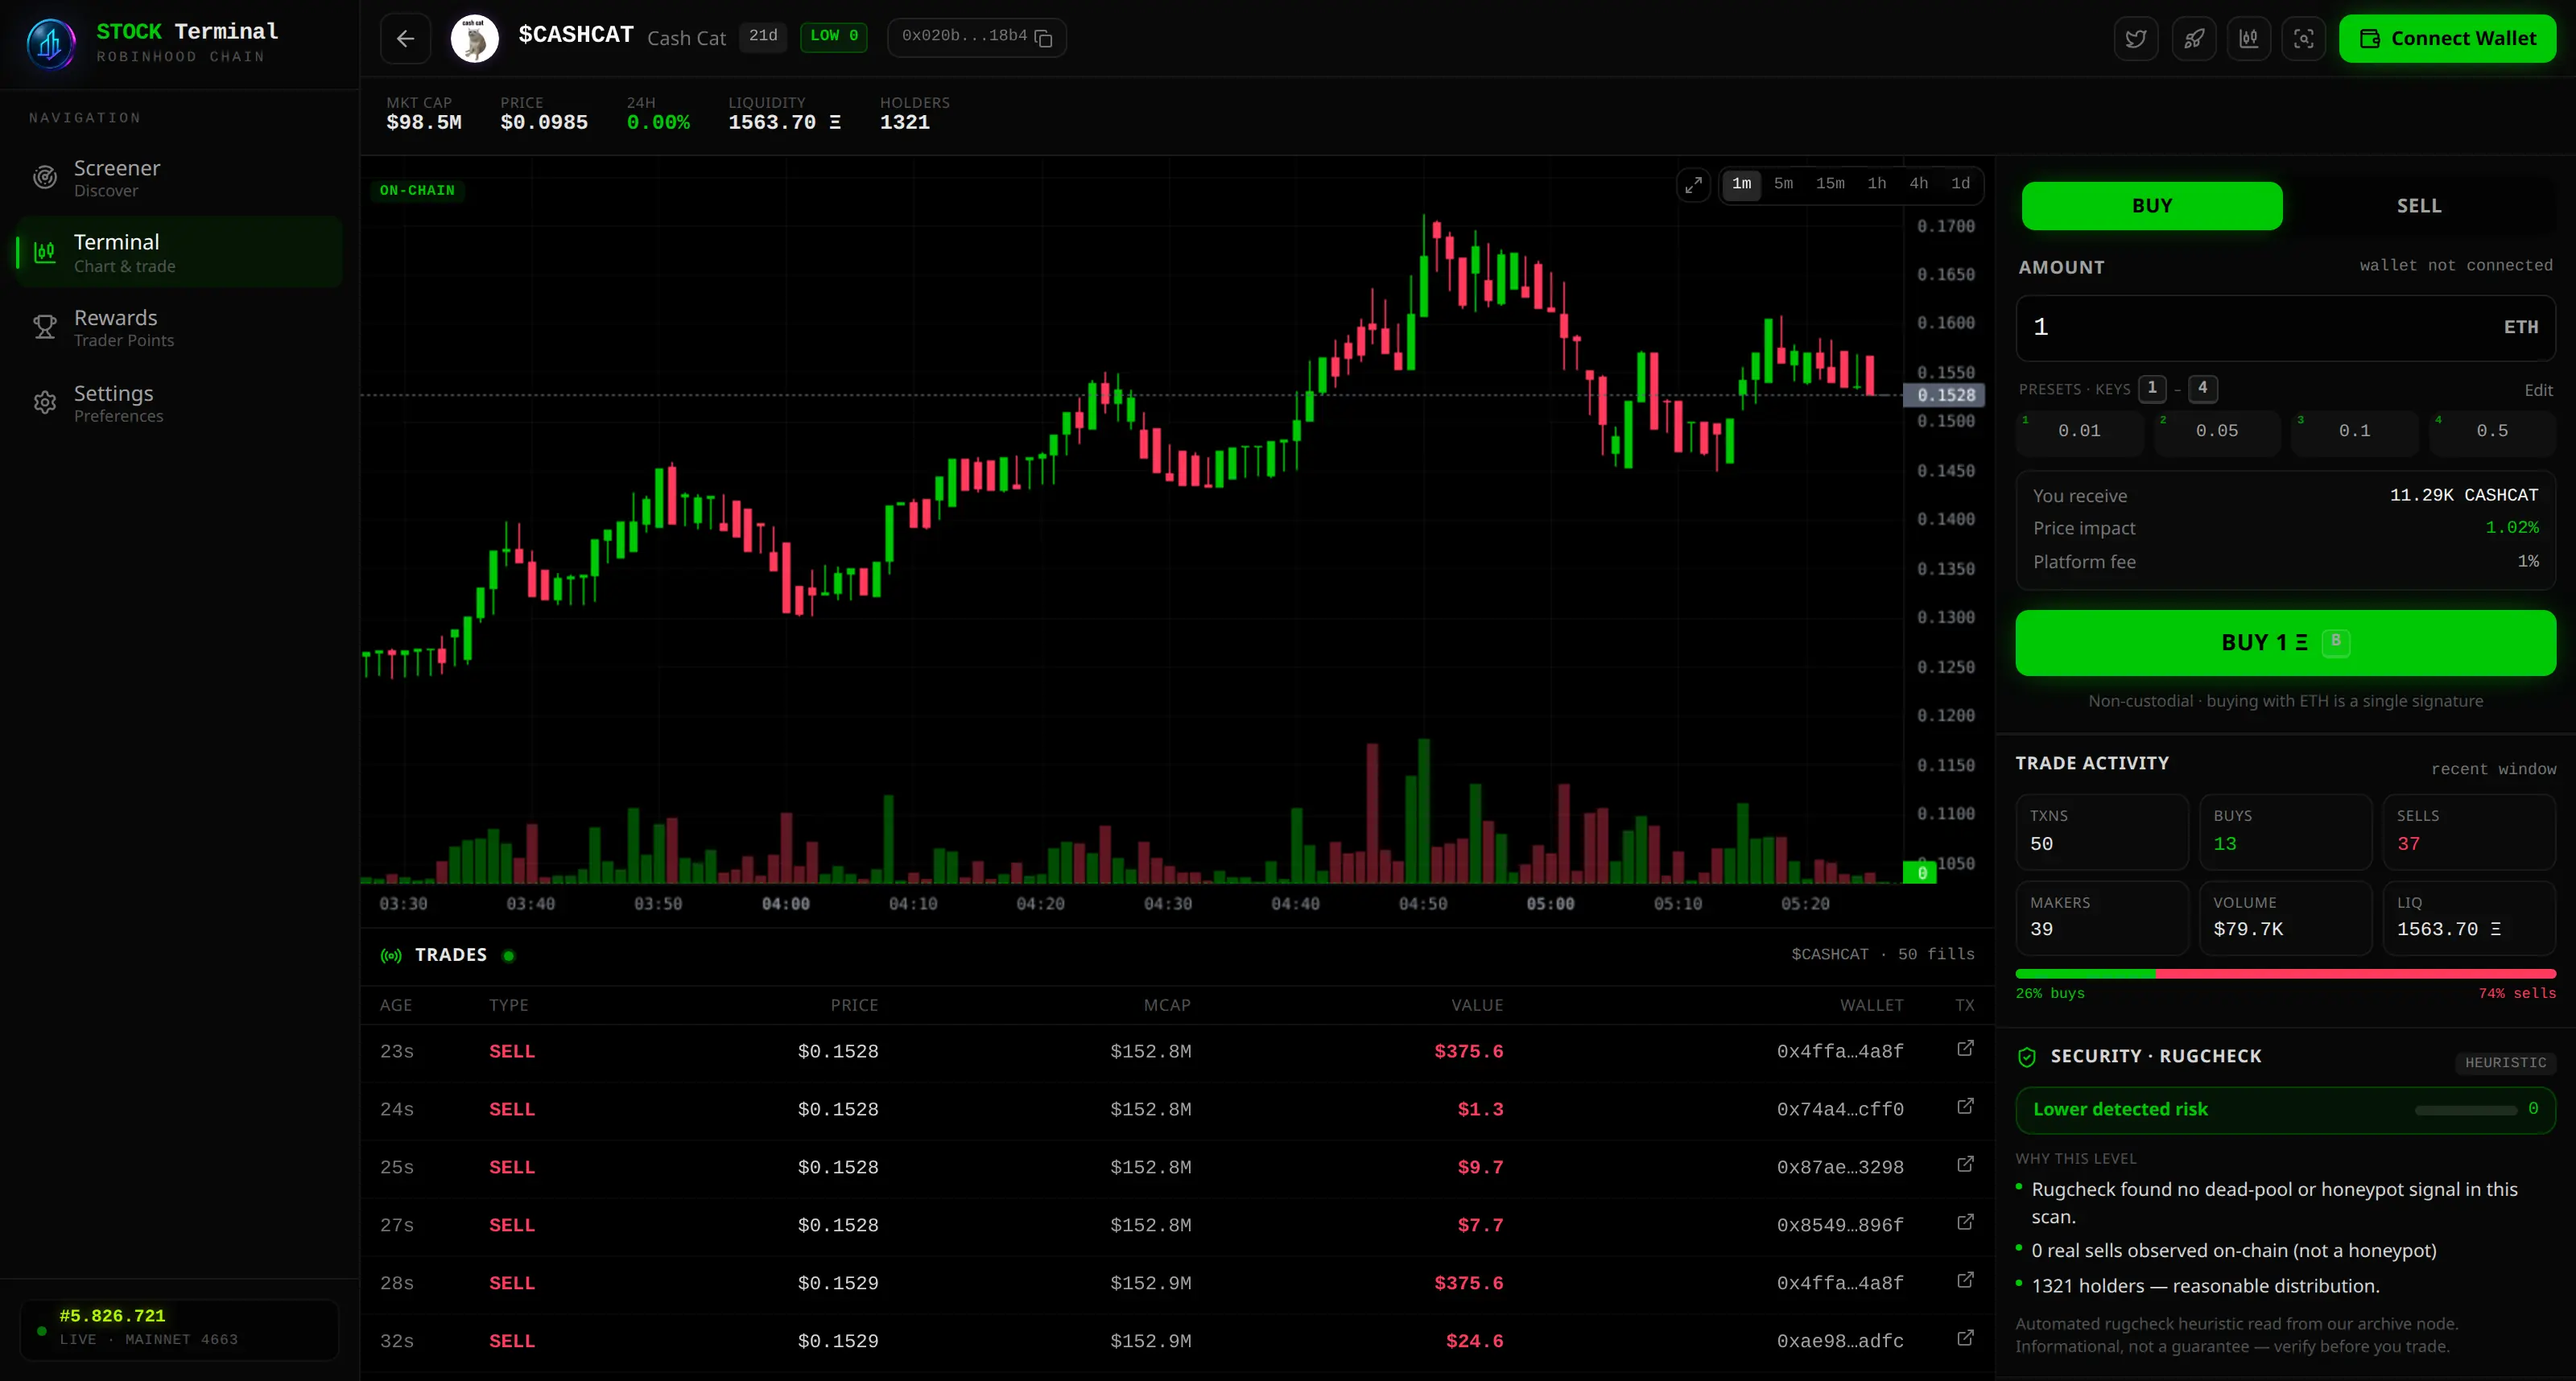Click the SELLS 37 stat card
This screenshot has height=1381, width=2576.
pyautogui.click(x=2469, y=831)
